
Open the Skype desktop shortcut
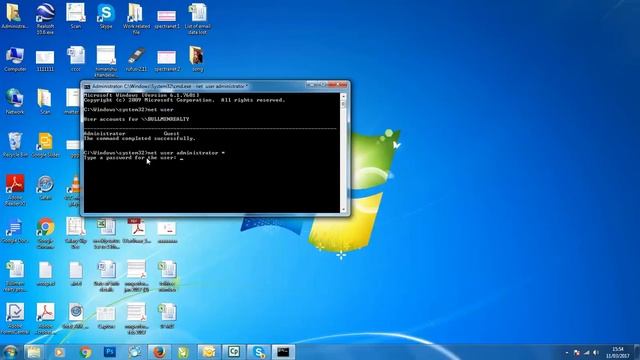point(106,16)
